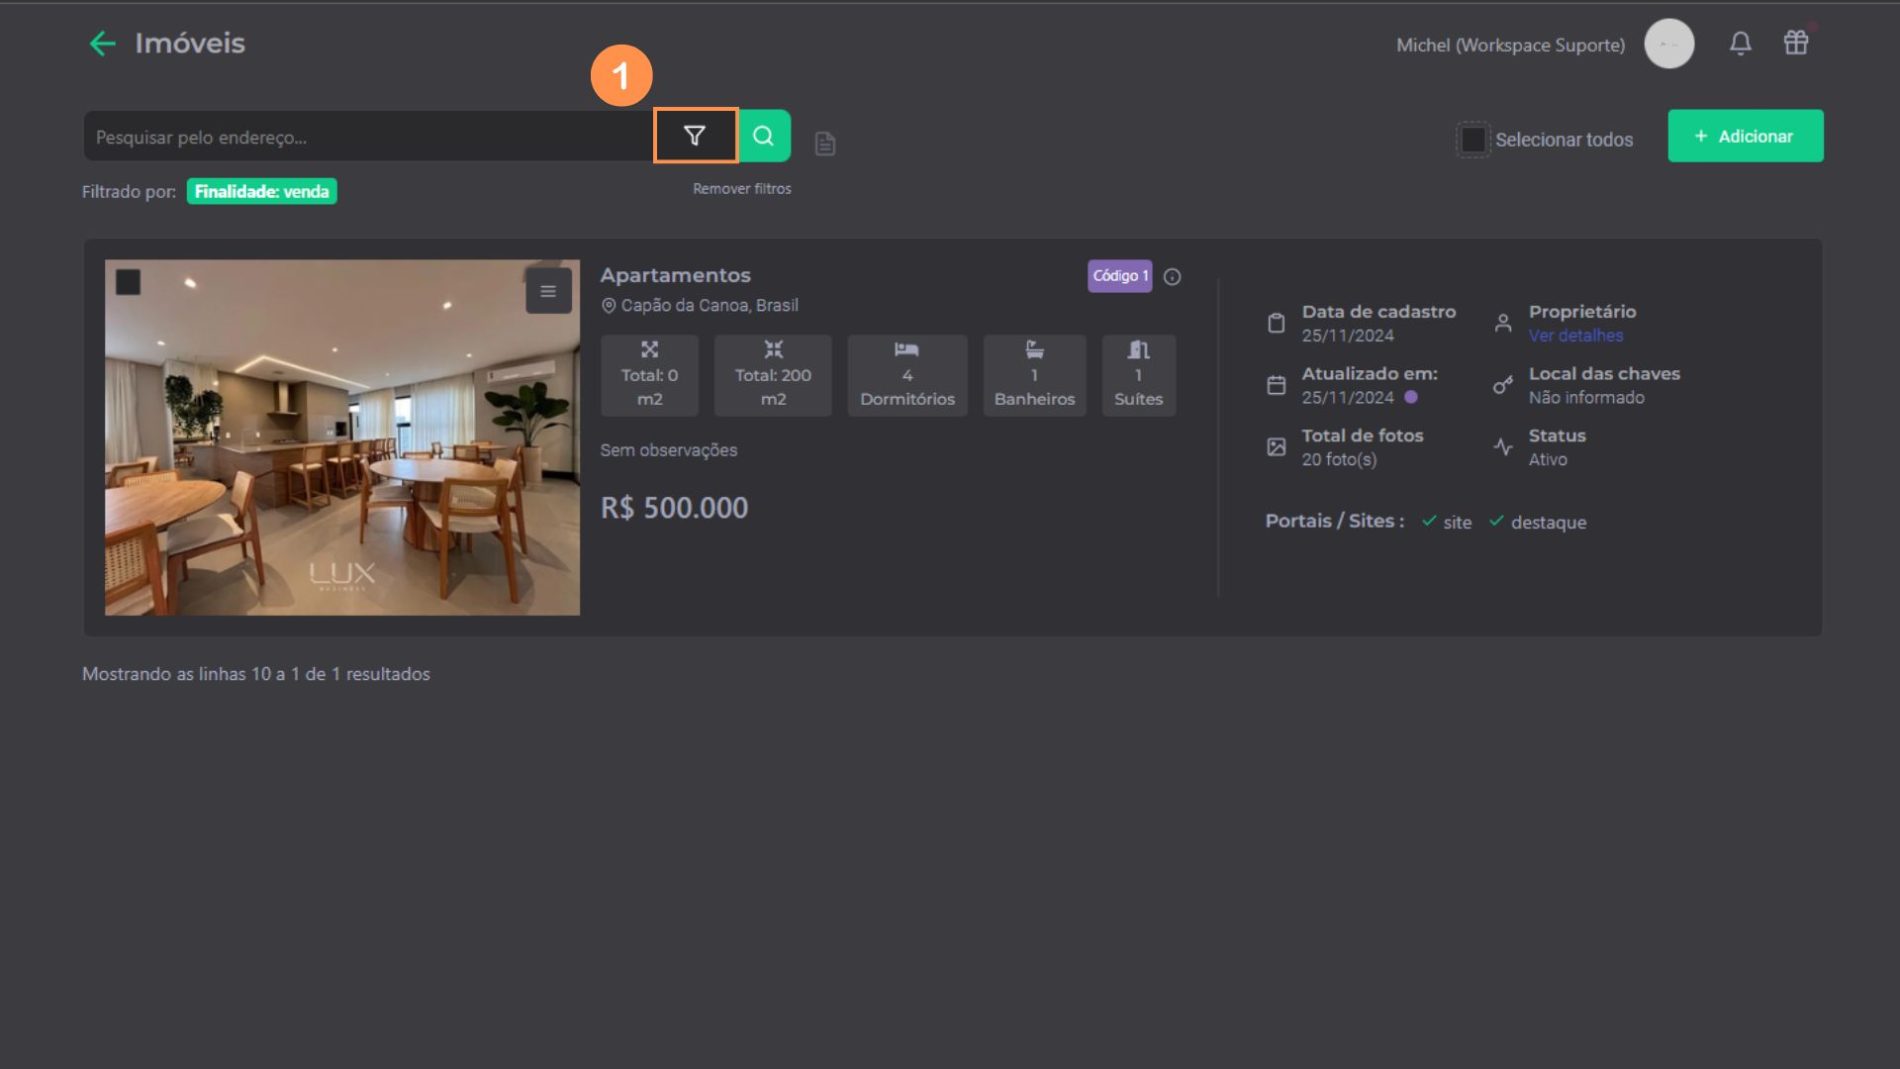Click the clipboard icon by Data de cadastro
1900x1069 pixels.
click(1276, 323)
